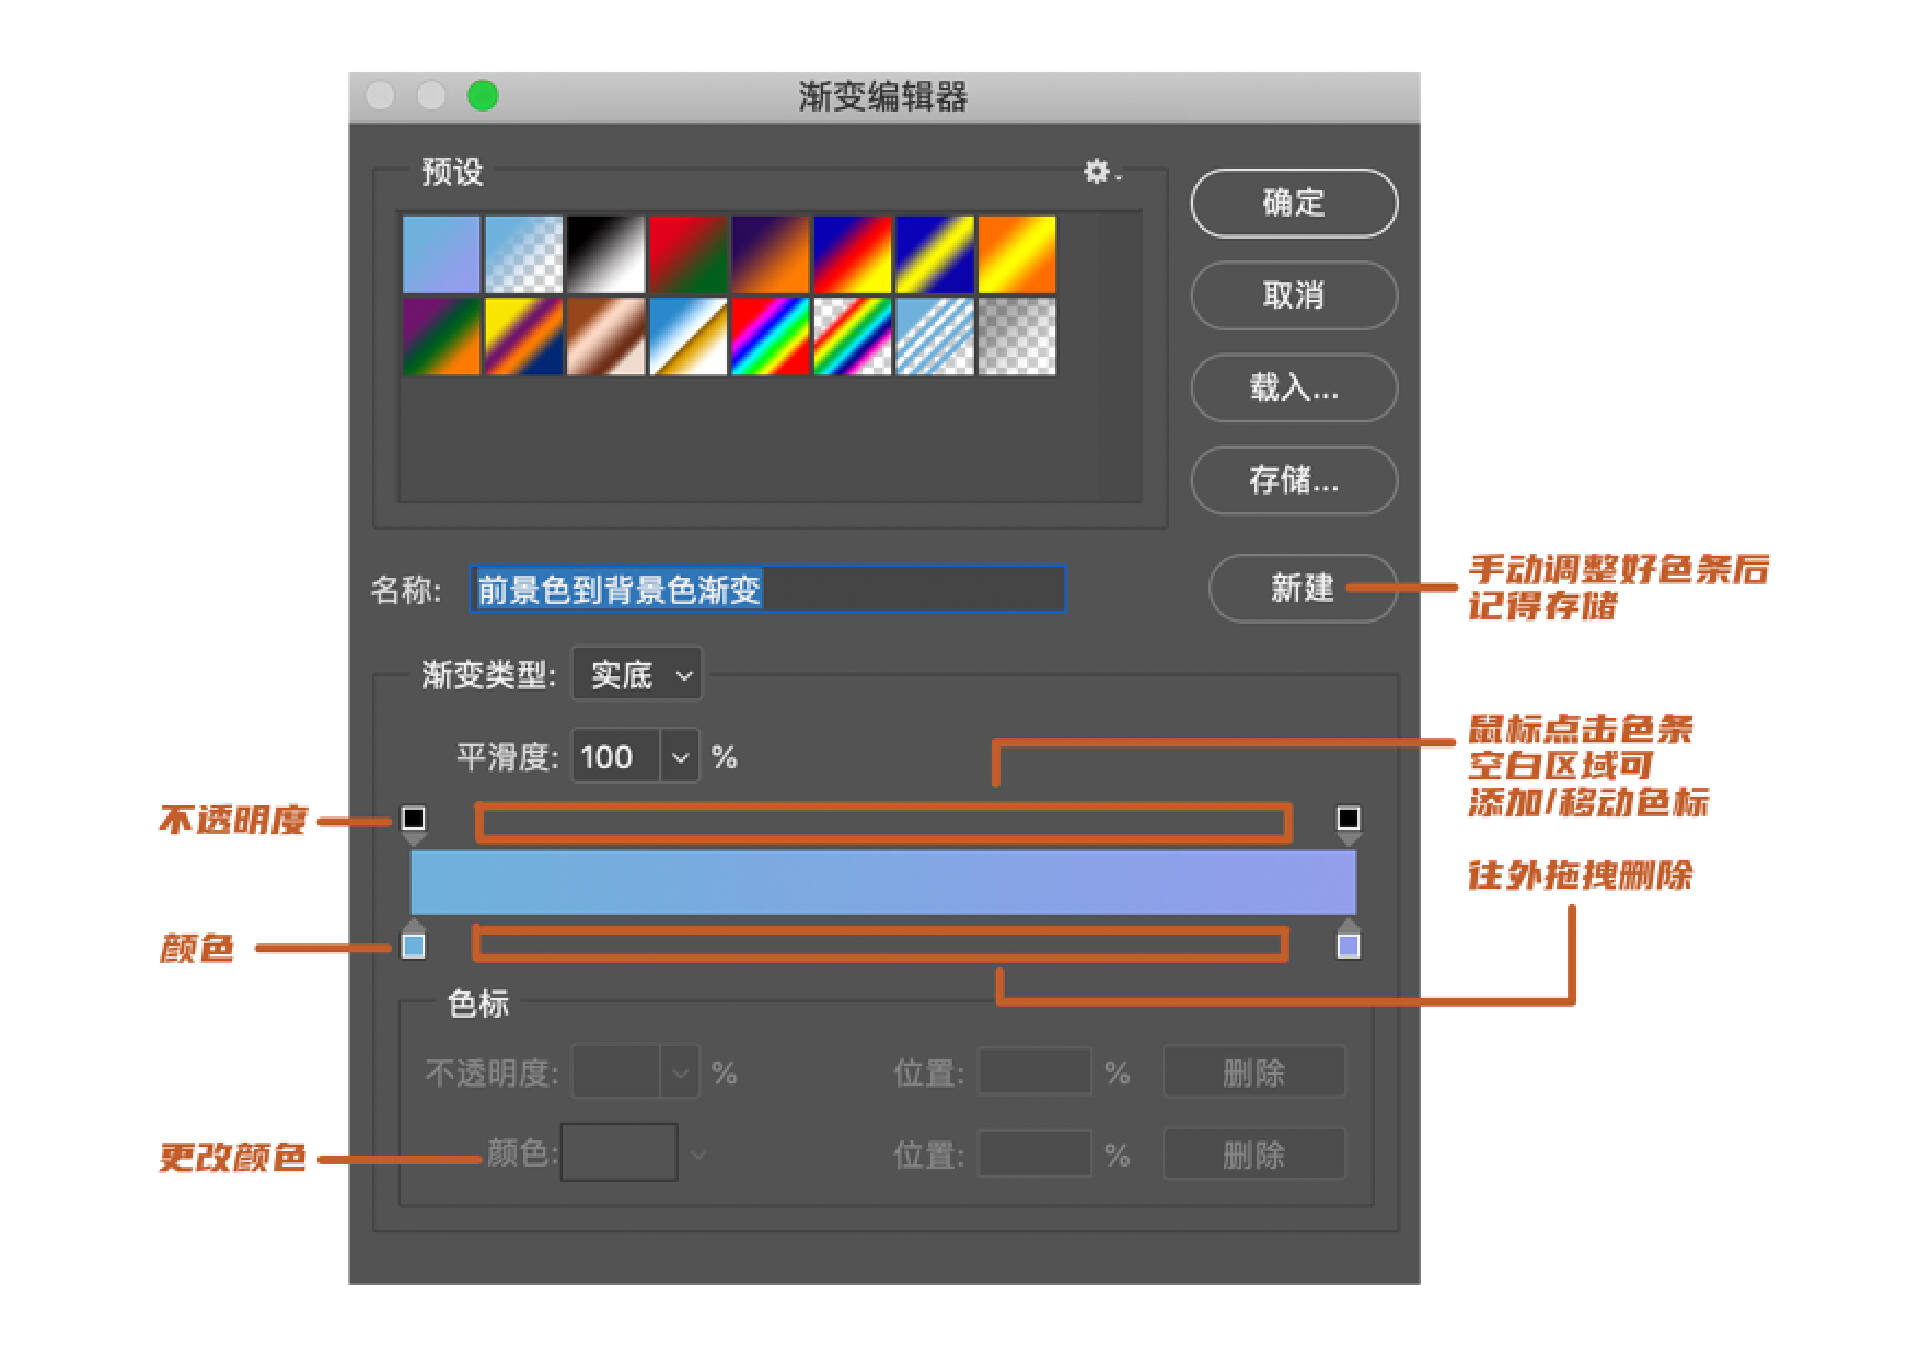Select the transparent rainbow gradient preset
The image size is (1920, 1357).
[852, 336]
